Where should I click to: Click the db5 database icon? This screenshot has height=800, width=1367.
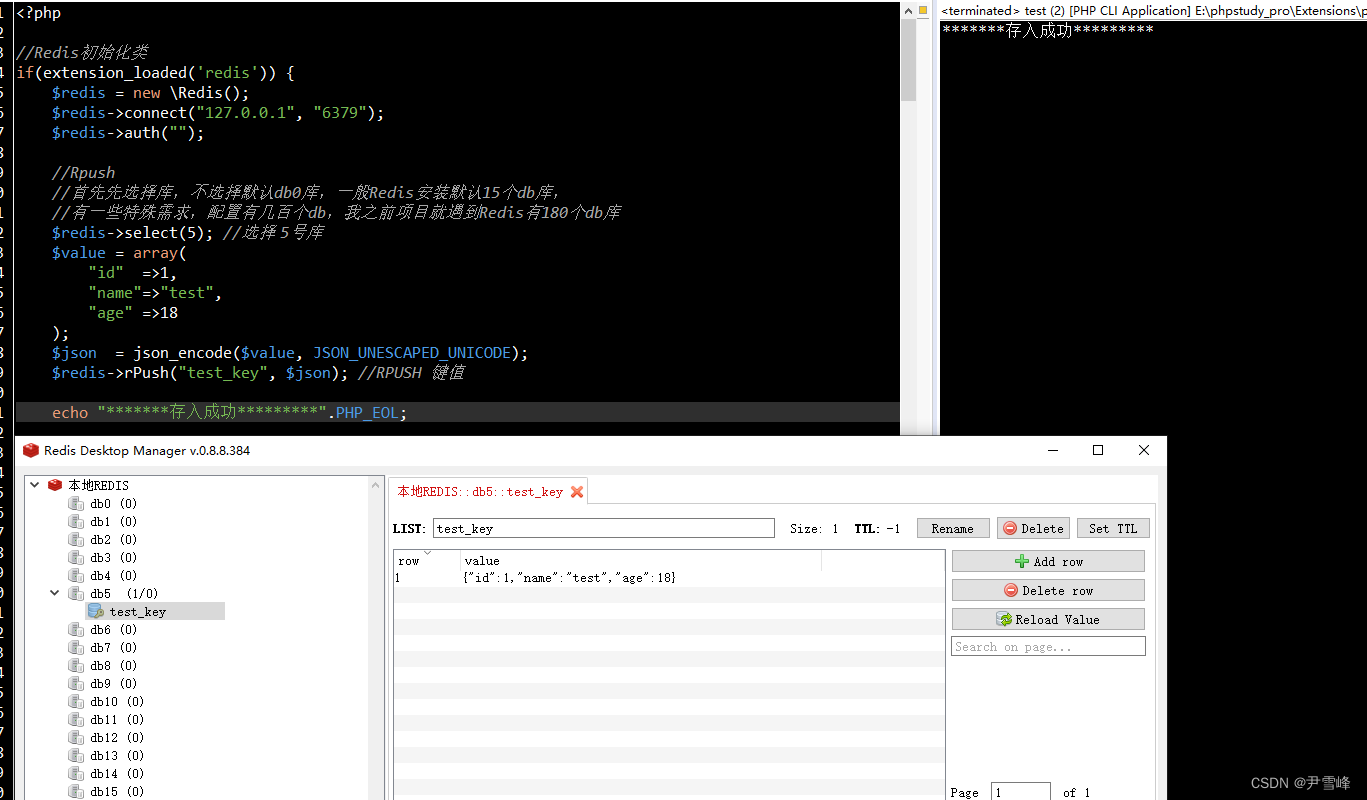(76, 593)
